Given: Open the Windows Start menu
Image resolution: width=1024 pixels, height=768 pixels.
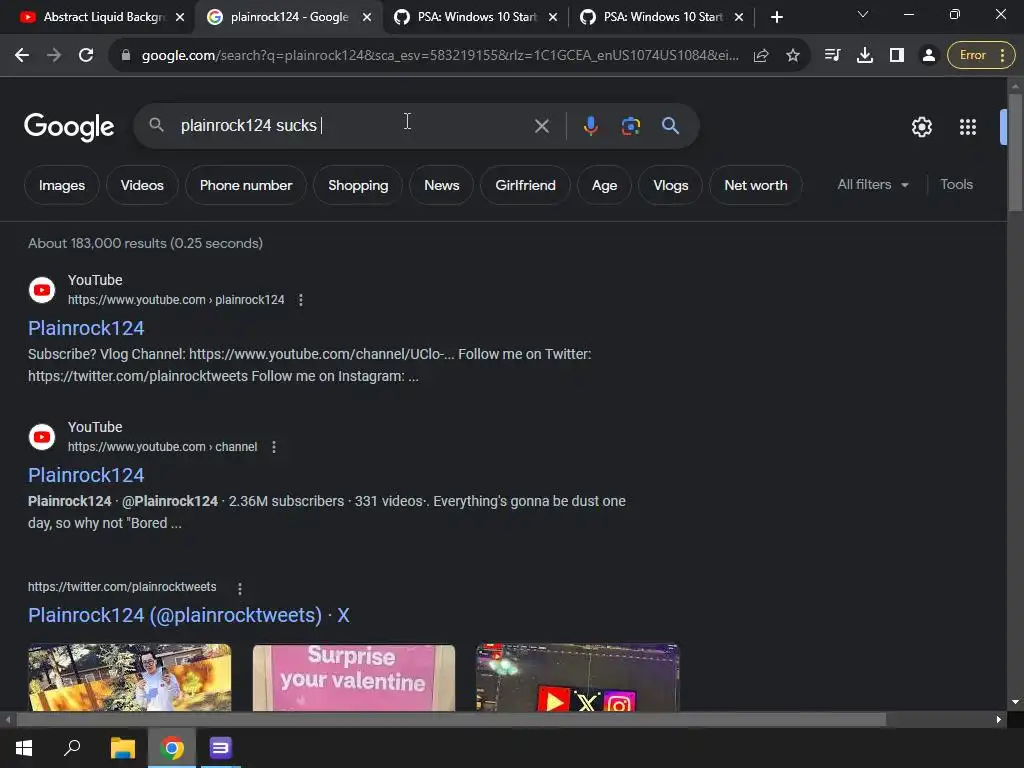Looking at the screenshot, I should coord(24,748).
